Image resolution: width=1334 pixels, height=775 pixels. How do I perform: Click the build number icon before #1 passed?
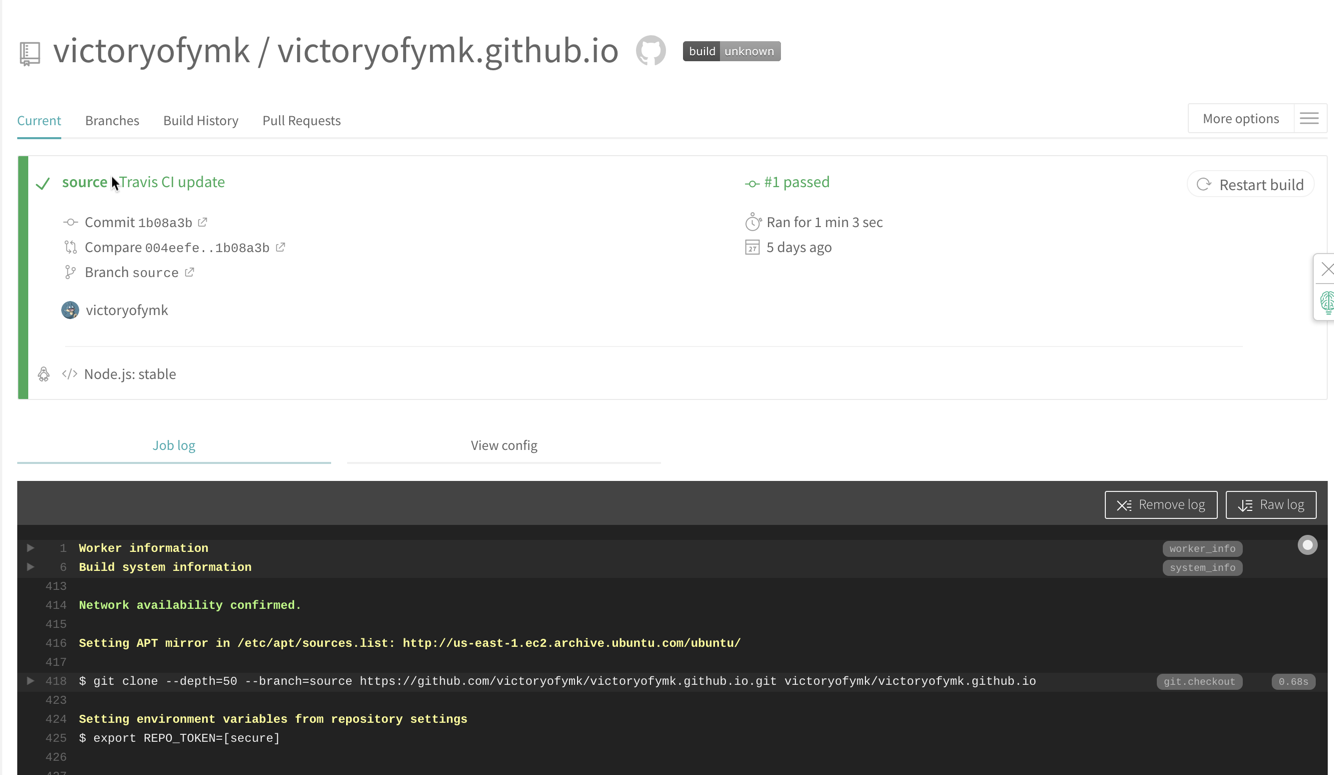click(752, 183)
